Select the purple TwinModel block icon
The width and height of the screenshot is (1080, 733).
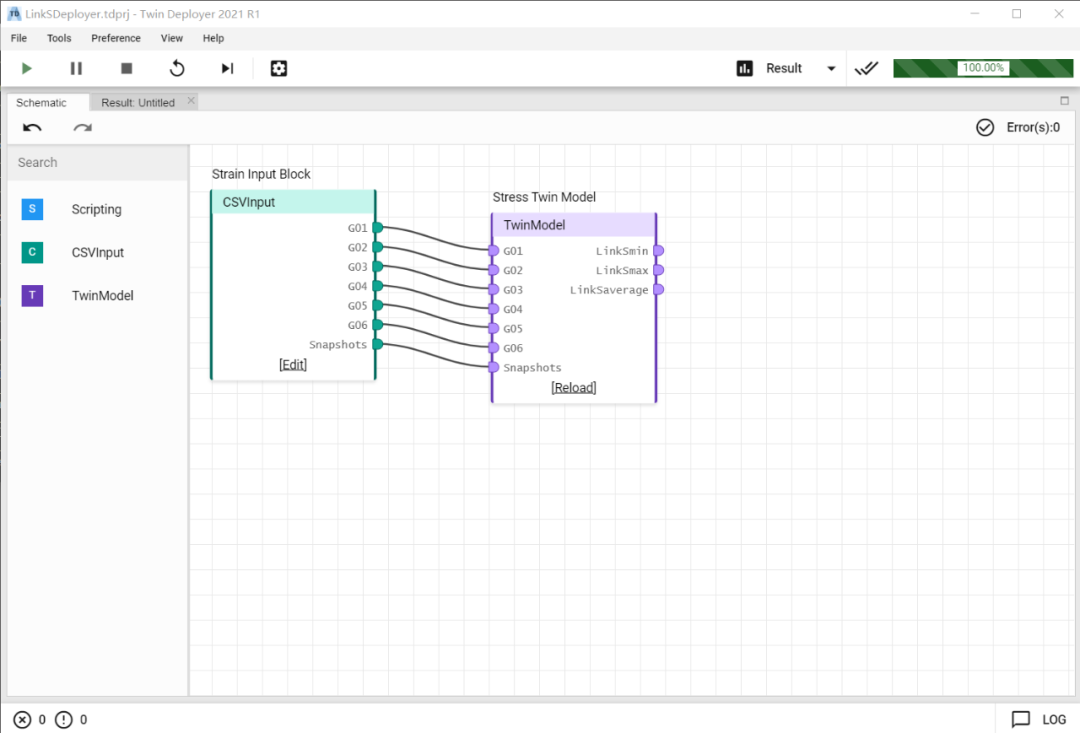[32, 296]
